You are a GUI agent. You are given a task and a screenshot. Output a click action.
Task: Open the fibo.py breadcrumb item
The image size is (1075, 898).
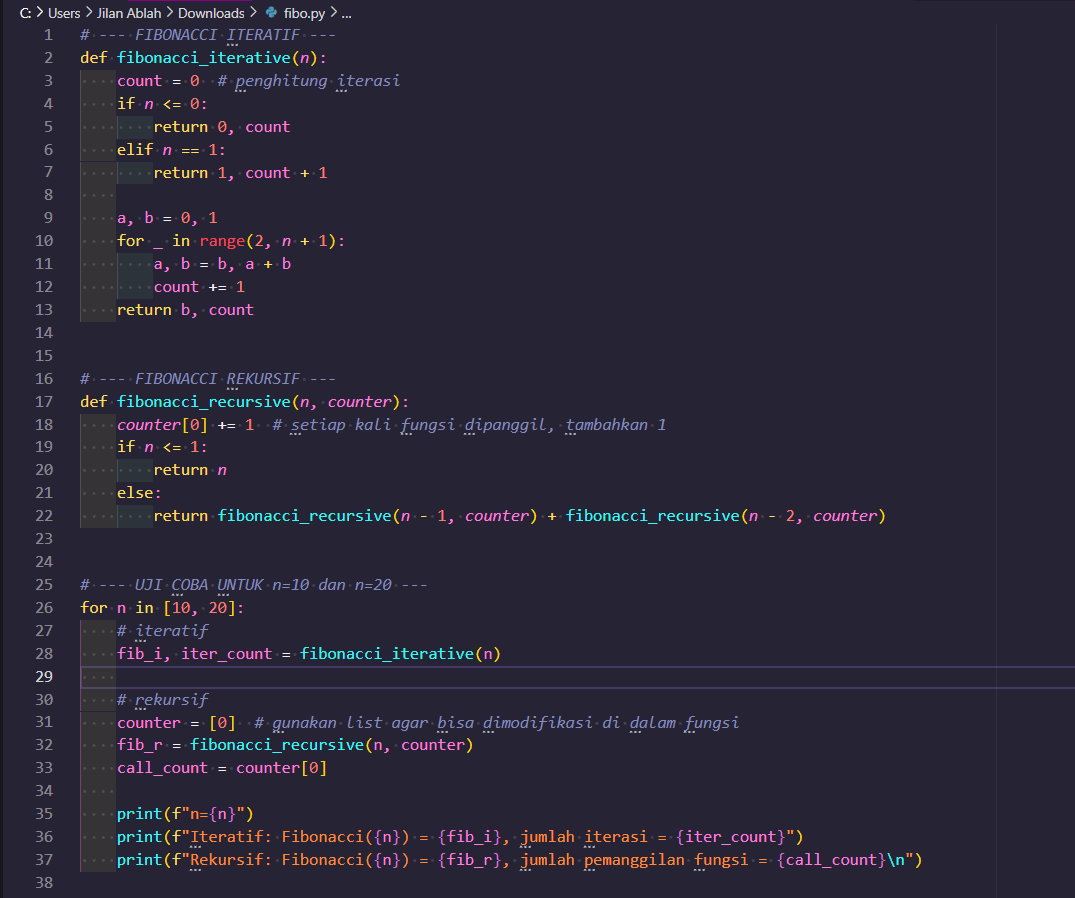tap(304, 13)
